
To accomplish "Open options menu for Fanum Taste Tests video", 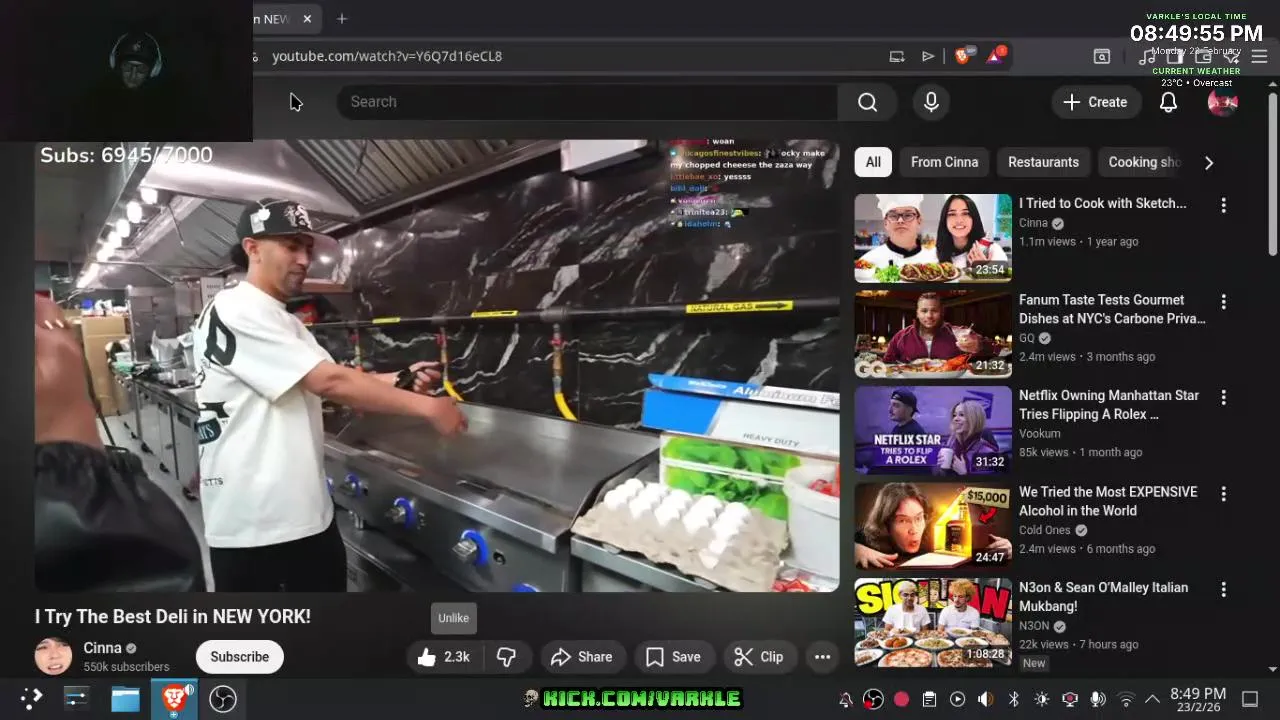I will tap(1223, 301).
